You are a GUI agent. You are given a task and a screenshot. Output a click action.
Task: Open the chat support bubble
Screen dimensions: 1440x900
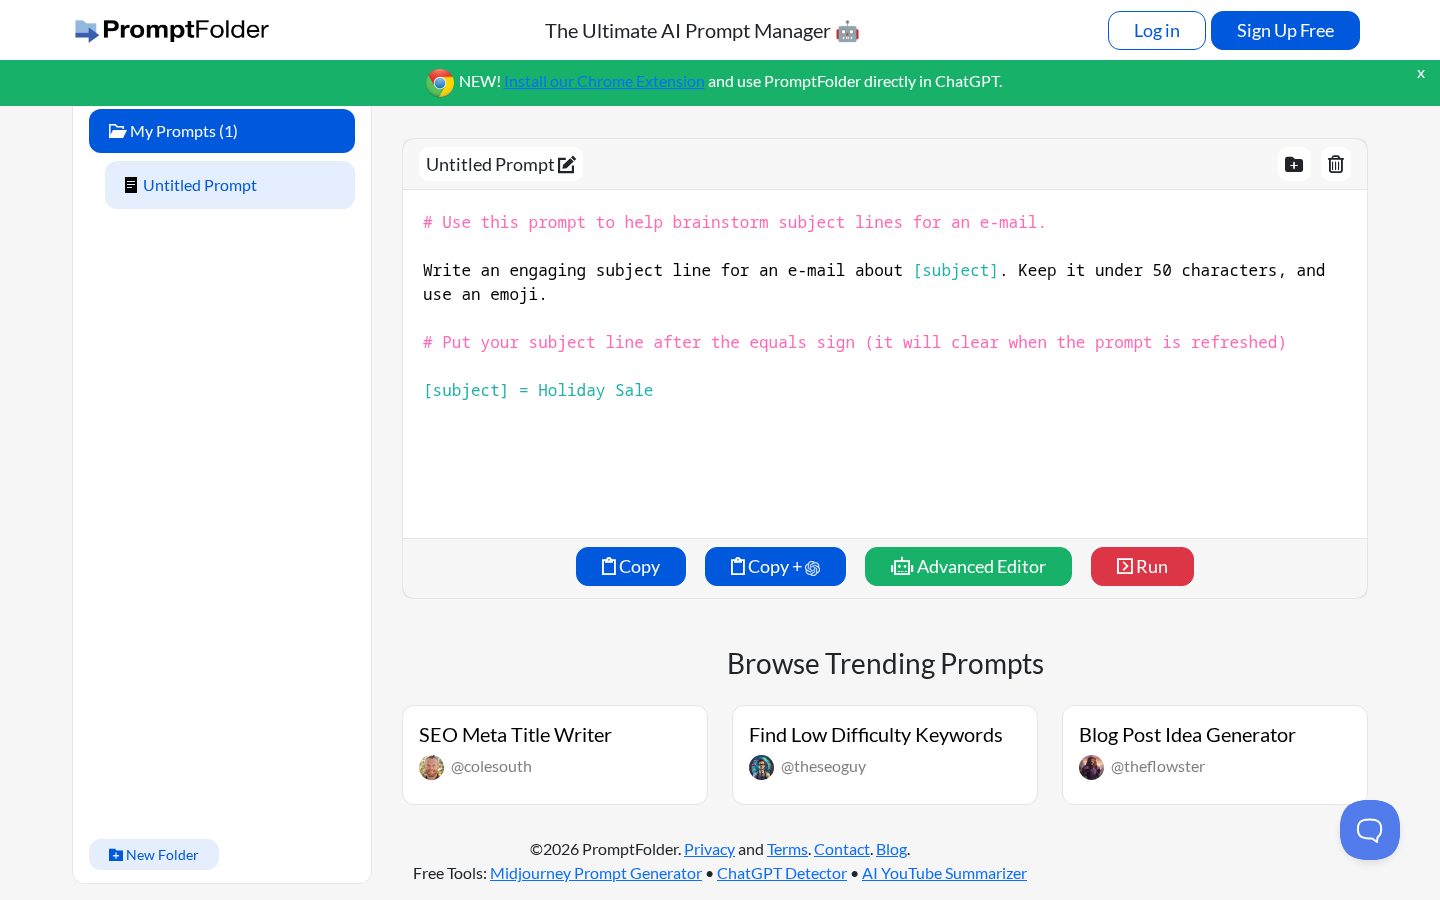pyautogui.click(x=1370, y=830)
